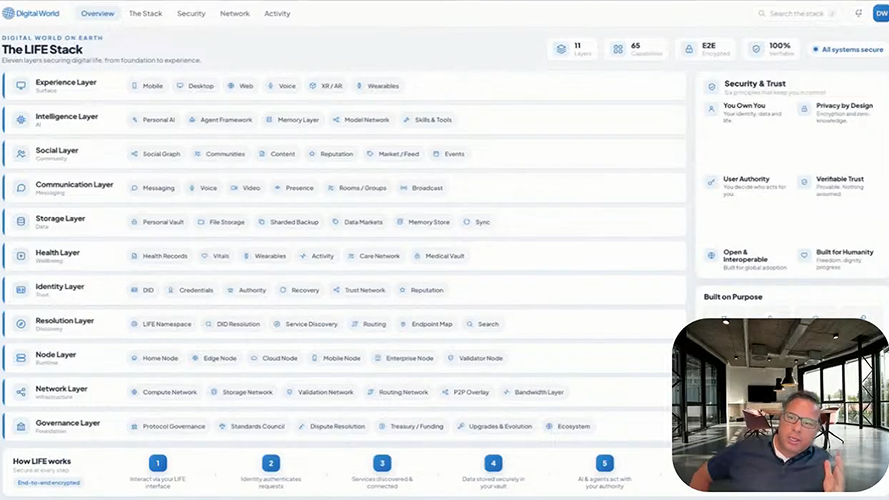The image size is (889, 500).
Task: Focus the Search the stack field
Action: click(x=797, y=13)
